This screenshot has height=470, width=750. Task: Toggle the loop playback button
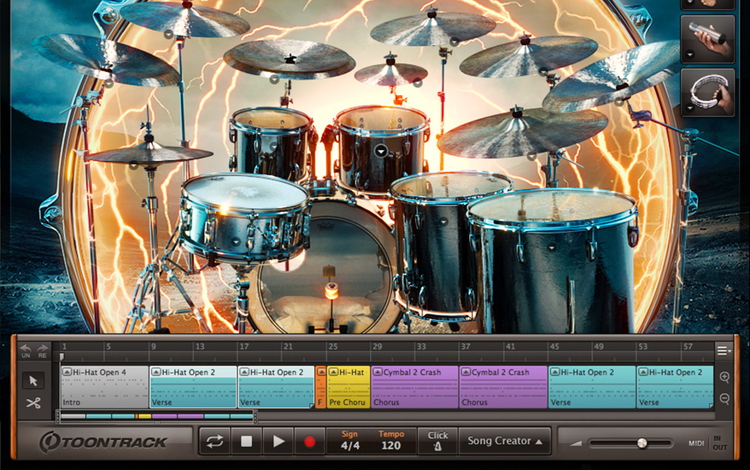pos(214,441)
